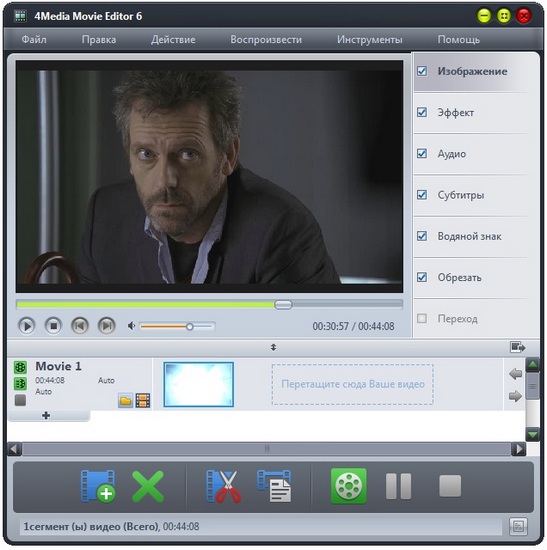This screenshot has width=547, height=550.
Task: Click the horizontal scrollbar left arrow
Action: (14, 449)
